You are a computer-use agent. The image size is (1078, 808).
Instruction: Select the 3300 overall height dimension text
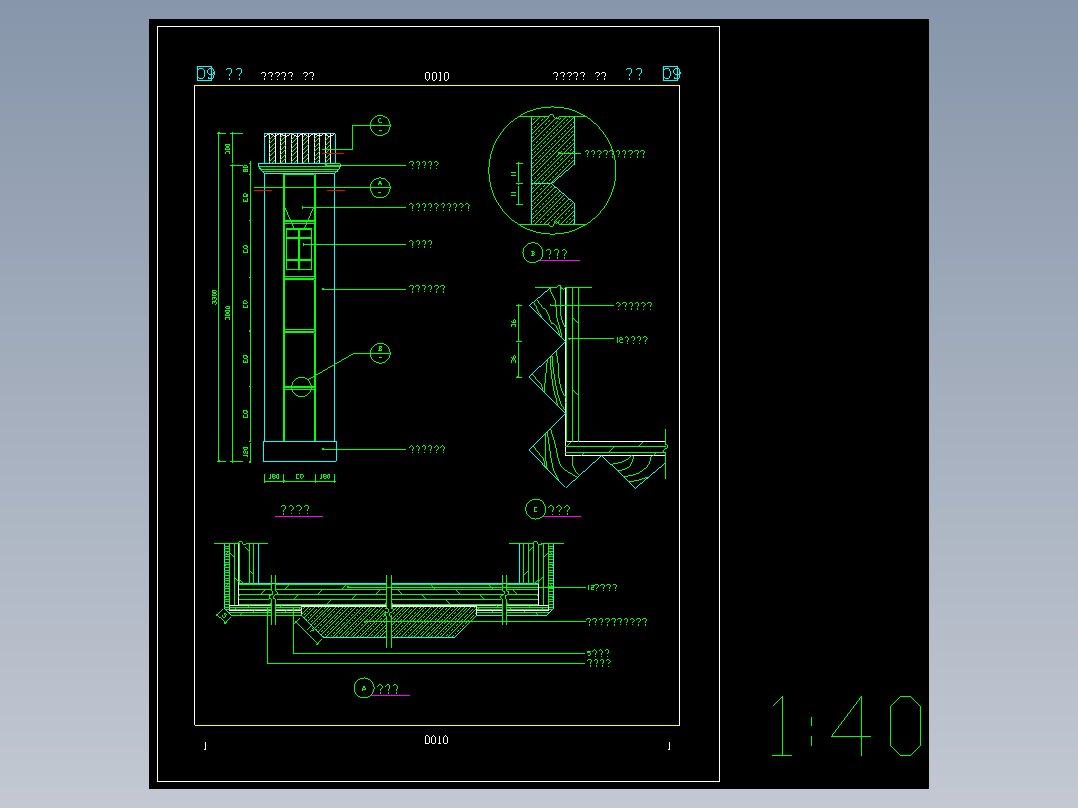click(x=214, y=297)
